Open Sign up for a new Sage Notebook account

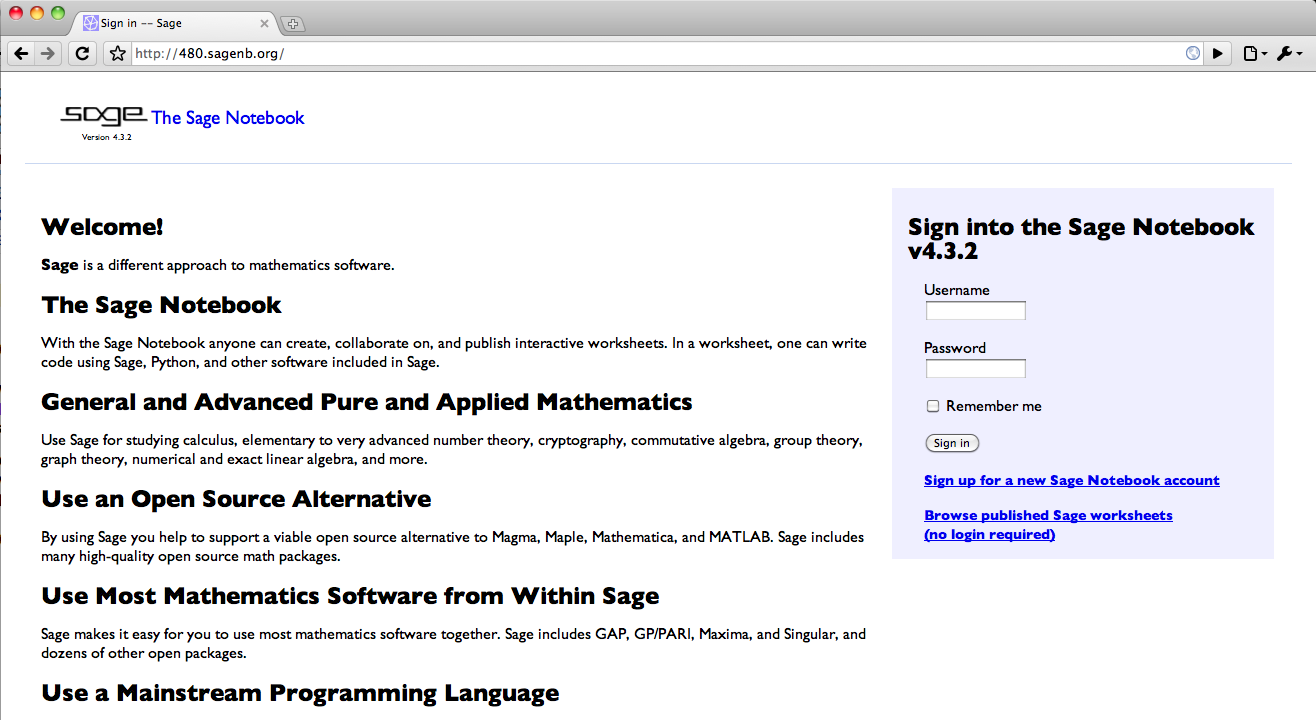(1071, 481)
